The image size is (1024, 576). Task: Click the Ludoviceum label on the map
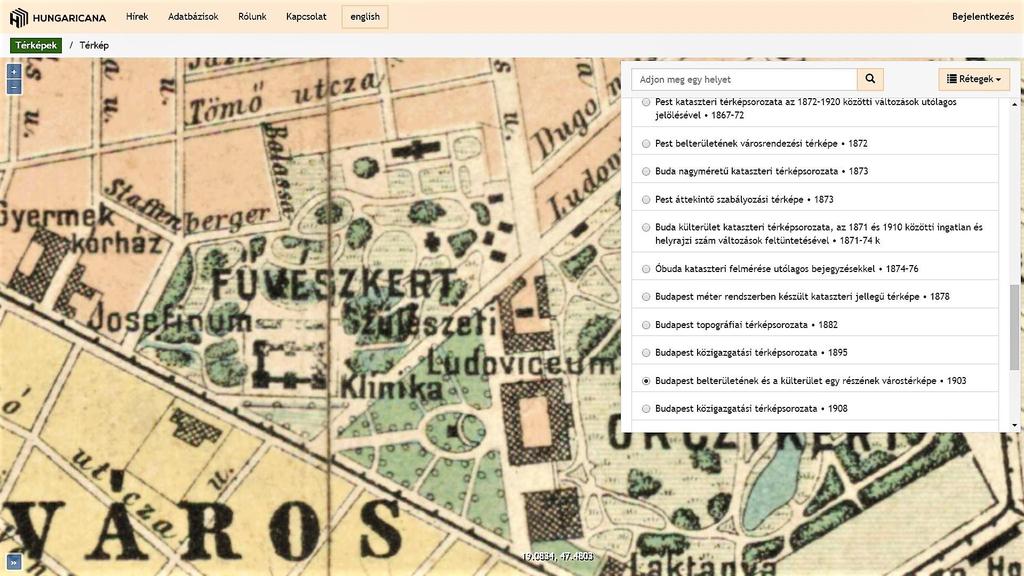[x=520, y=363]
